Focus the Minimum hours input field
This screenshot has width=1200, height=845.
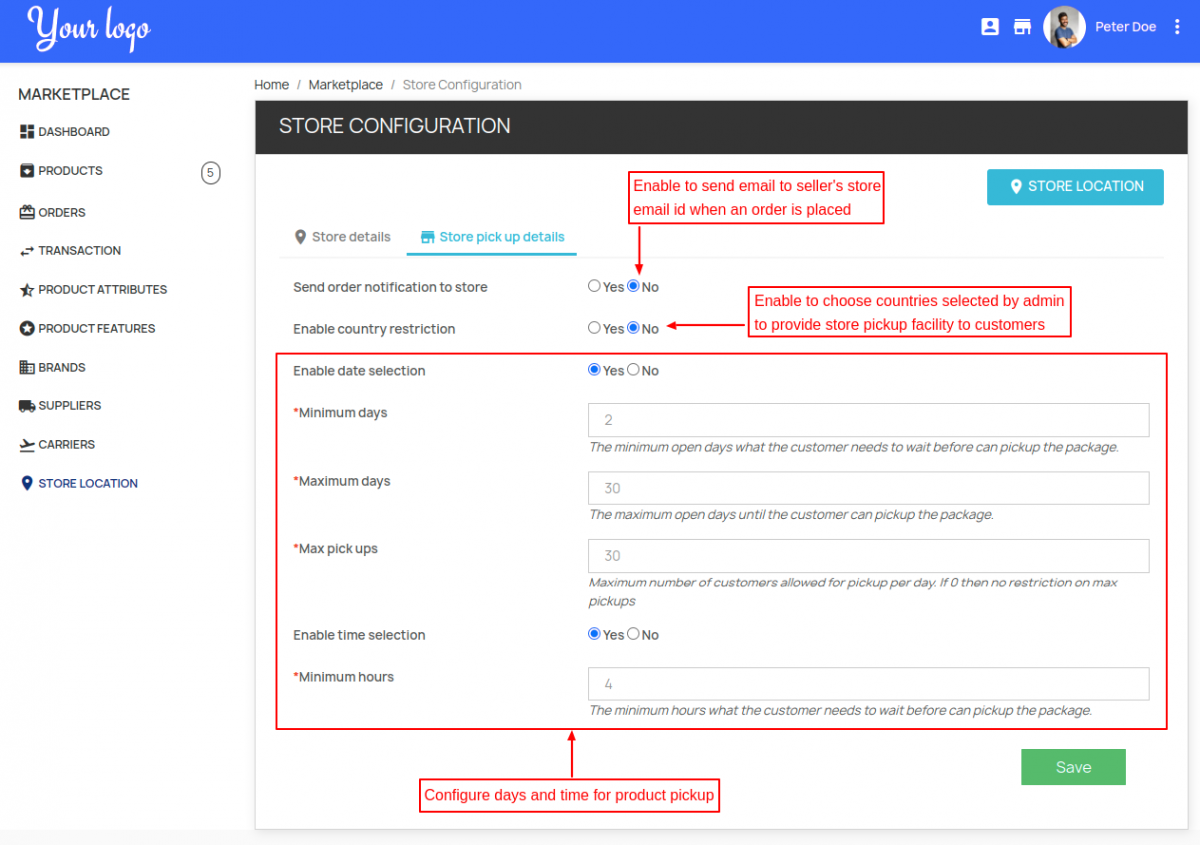(869, 684)
